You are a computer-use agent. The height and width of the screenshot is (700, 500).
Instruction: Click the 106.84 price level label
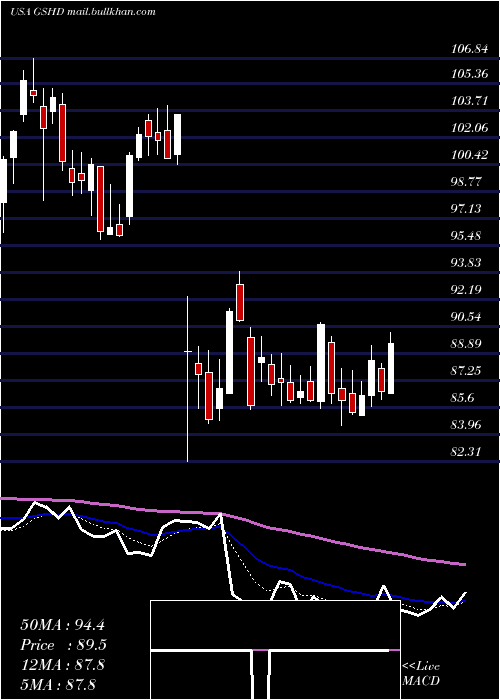[x=469, y=50]
